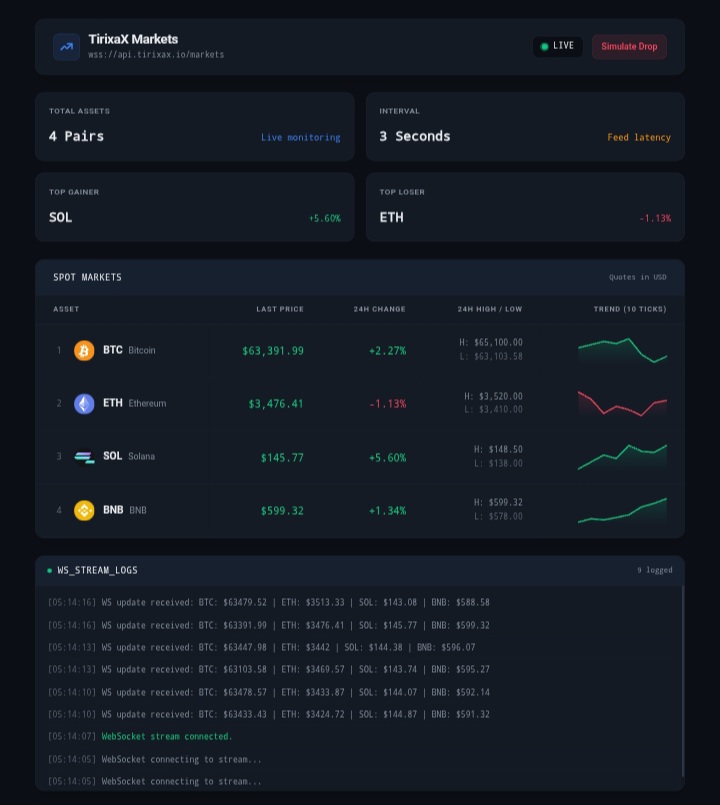The width and height of the screenshot is (720, 805).
Task: Select the log line with BTC: $63478.57
Action: pyautogui.click(x=269, y=692)
